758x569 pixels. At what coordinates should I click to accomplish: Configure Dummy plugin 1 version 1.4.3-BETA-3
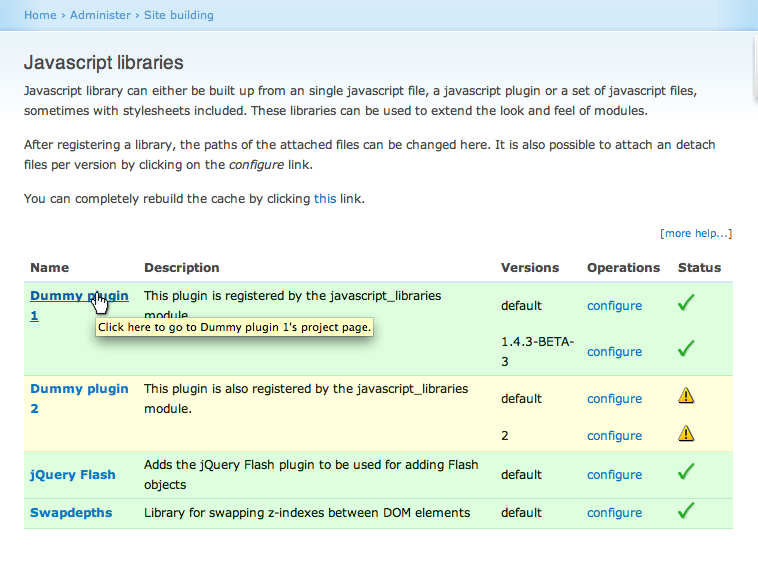pyautogui.click(x=614, y=351)
